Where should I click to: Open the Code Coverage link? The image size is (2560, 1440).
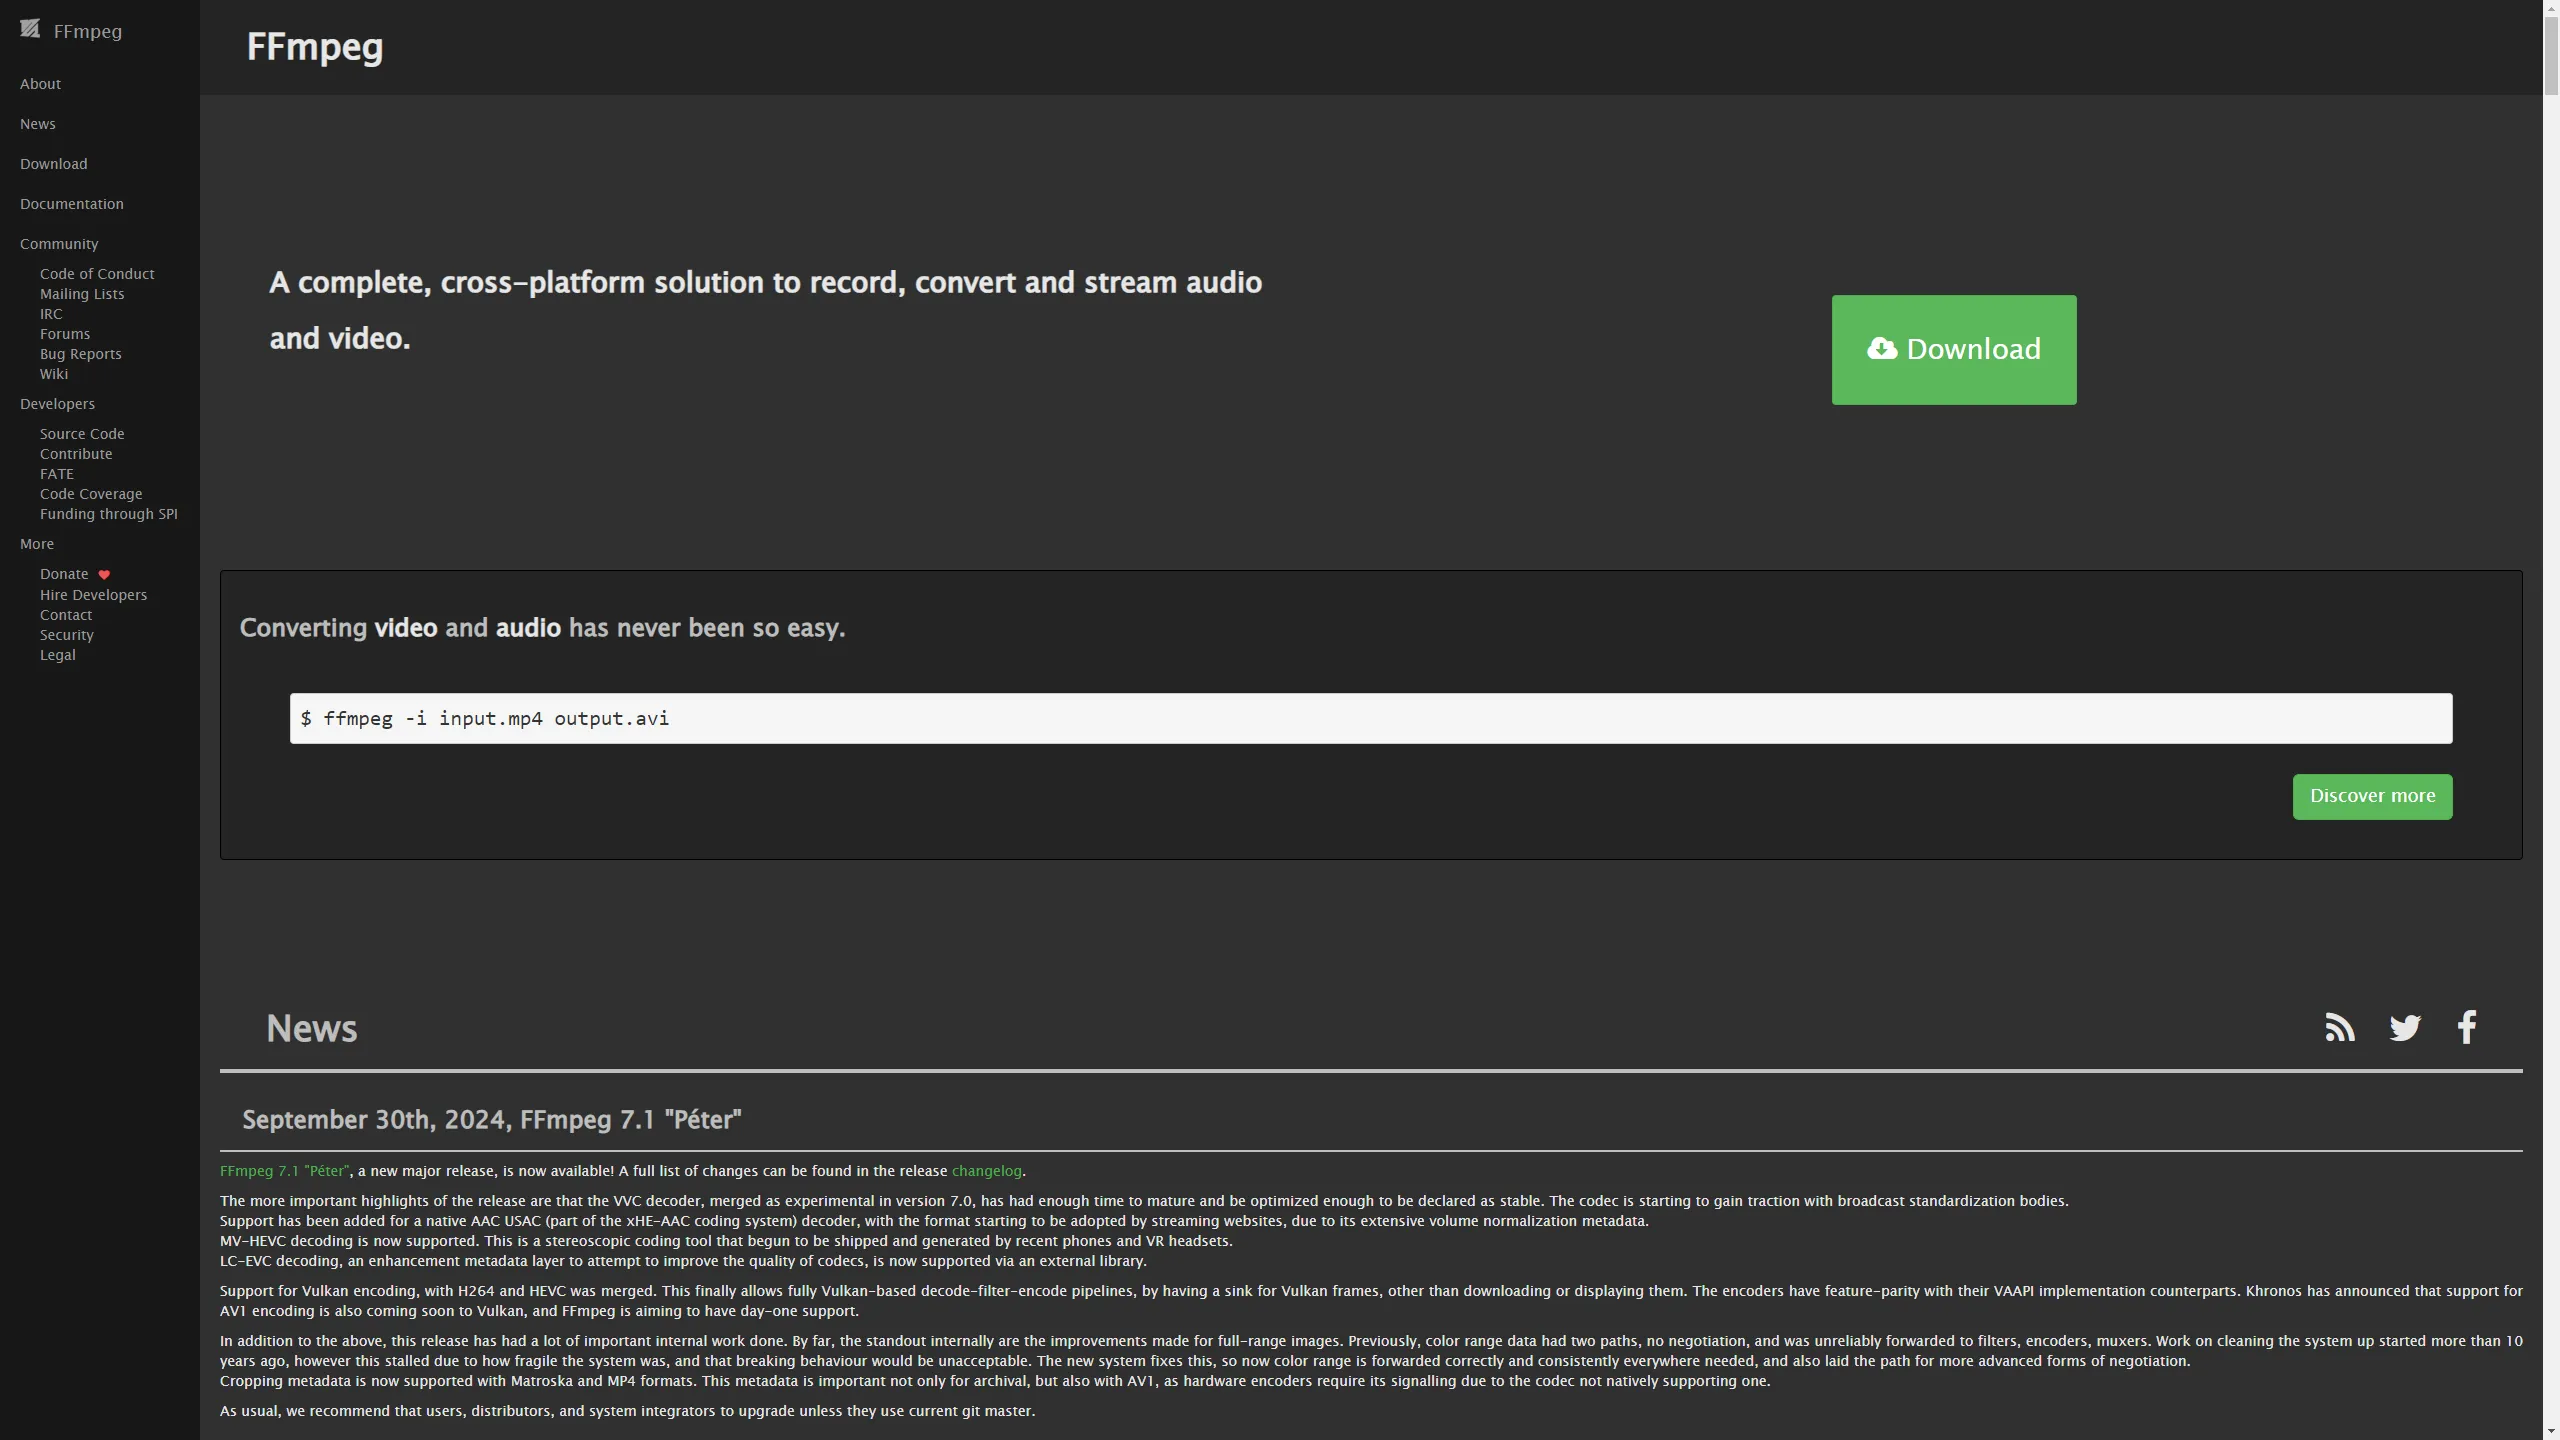coord(91,494)
